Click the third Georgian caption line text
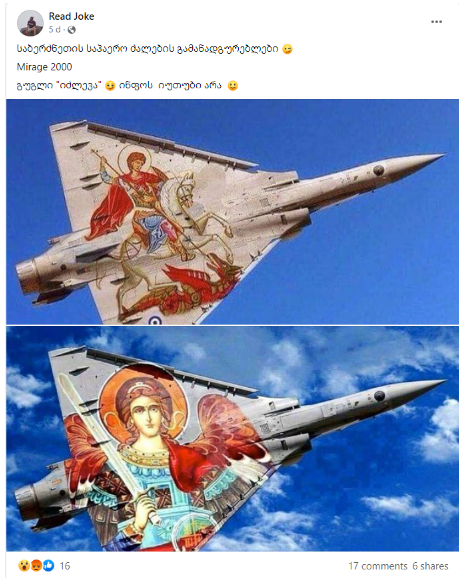 (119, 86)
